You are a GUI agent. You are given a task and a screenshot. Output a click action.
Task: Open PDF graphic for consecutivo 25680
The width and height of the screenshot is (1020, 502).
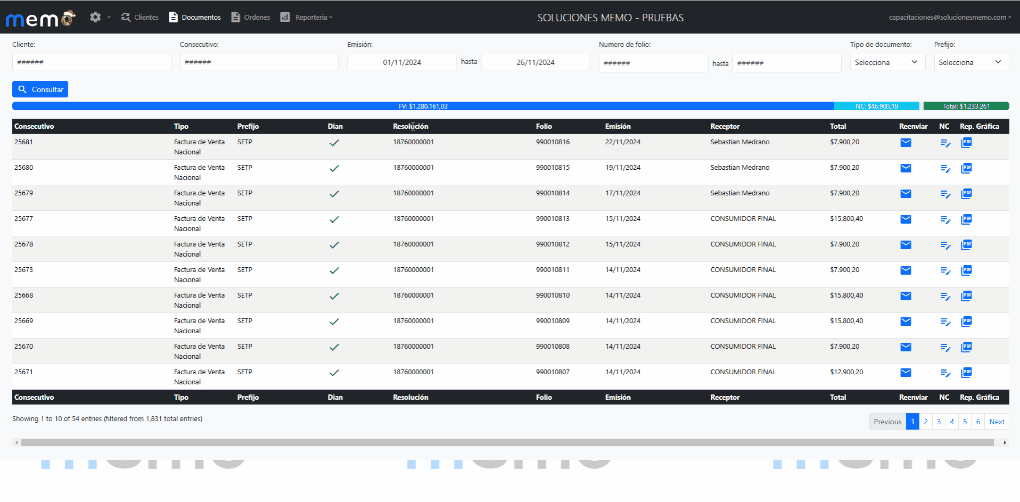coord(966,168)
